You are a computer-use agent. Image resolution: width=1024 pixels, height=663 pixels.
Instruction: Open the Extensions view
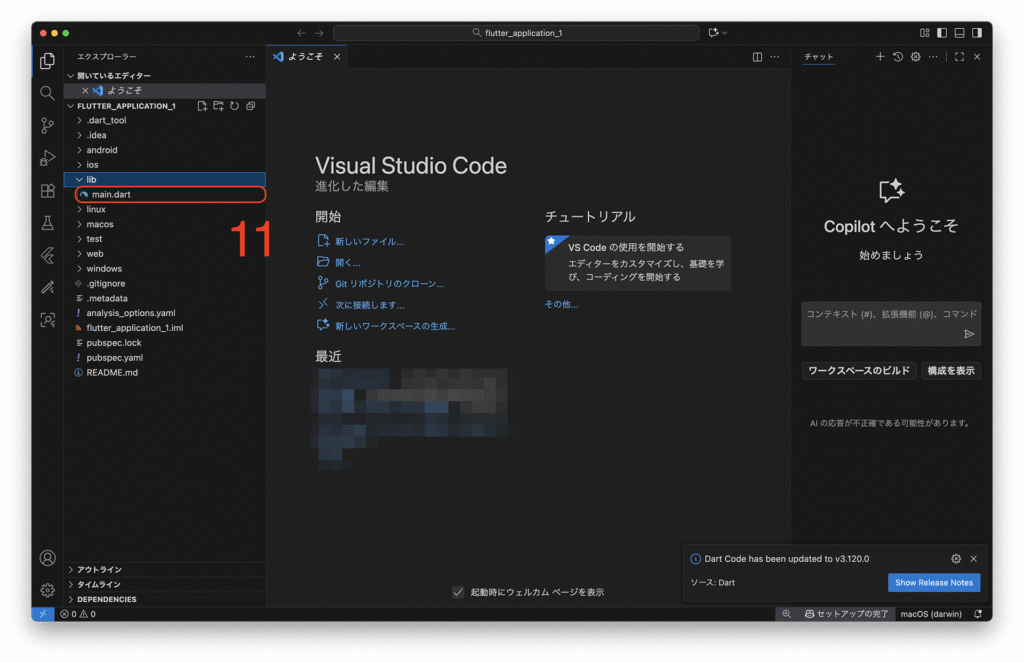pyautogui.click(x=47, y=190)
